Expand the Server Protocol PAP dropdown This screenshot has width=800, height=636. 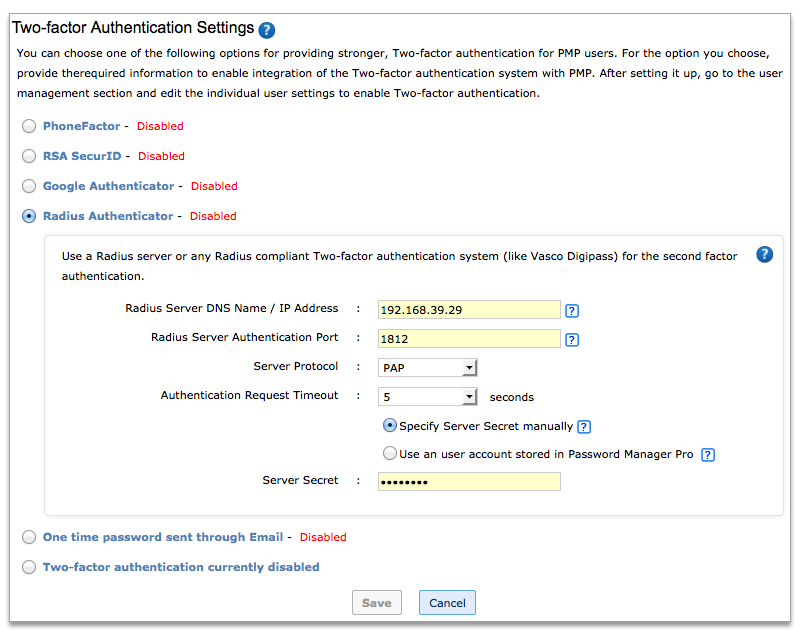coord(428,368)
